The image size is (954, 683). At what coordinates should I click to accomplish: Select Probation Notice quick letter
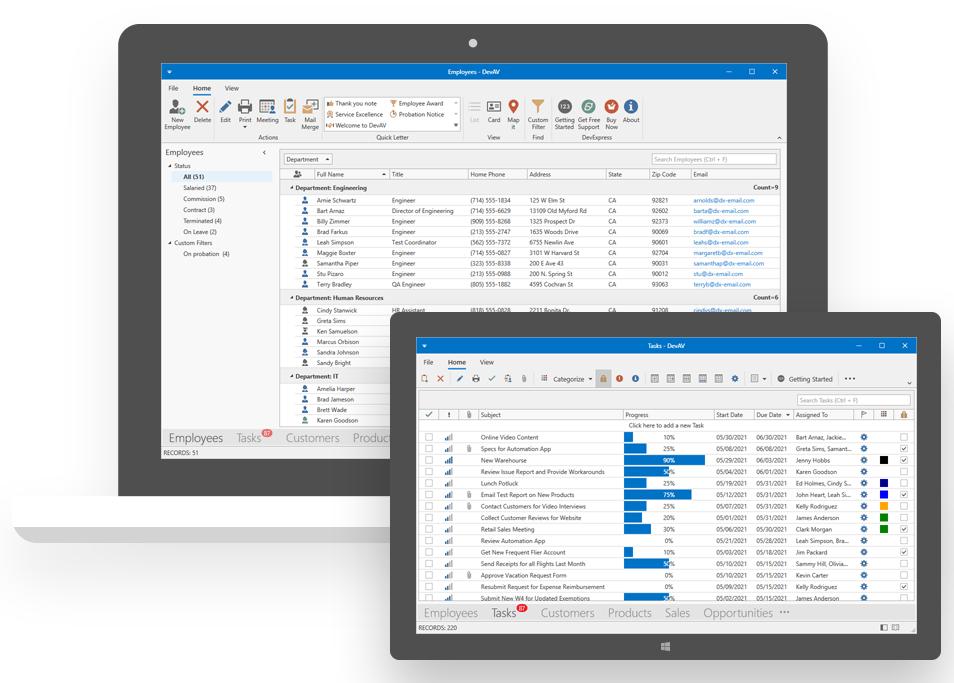tap(417, 114)
